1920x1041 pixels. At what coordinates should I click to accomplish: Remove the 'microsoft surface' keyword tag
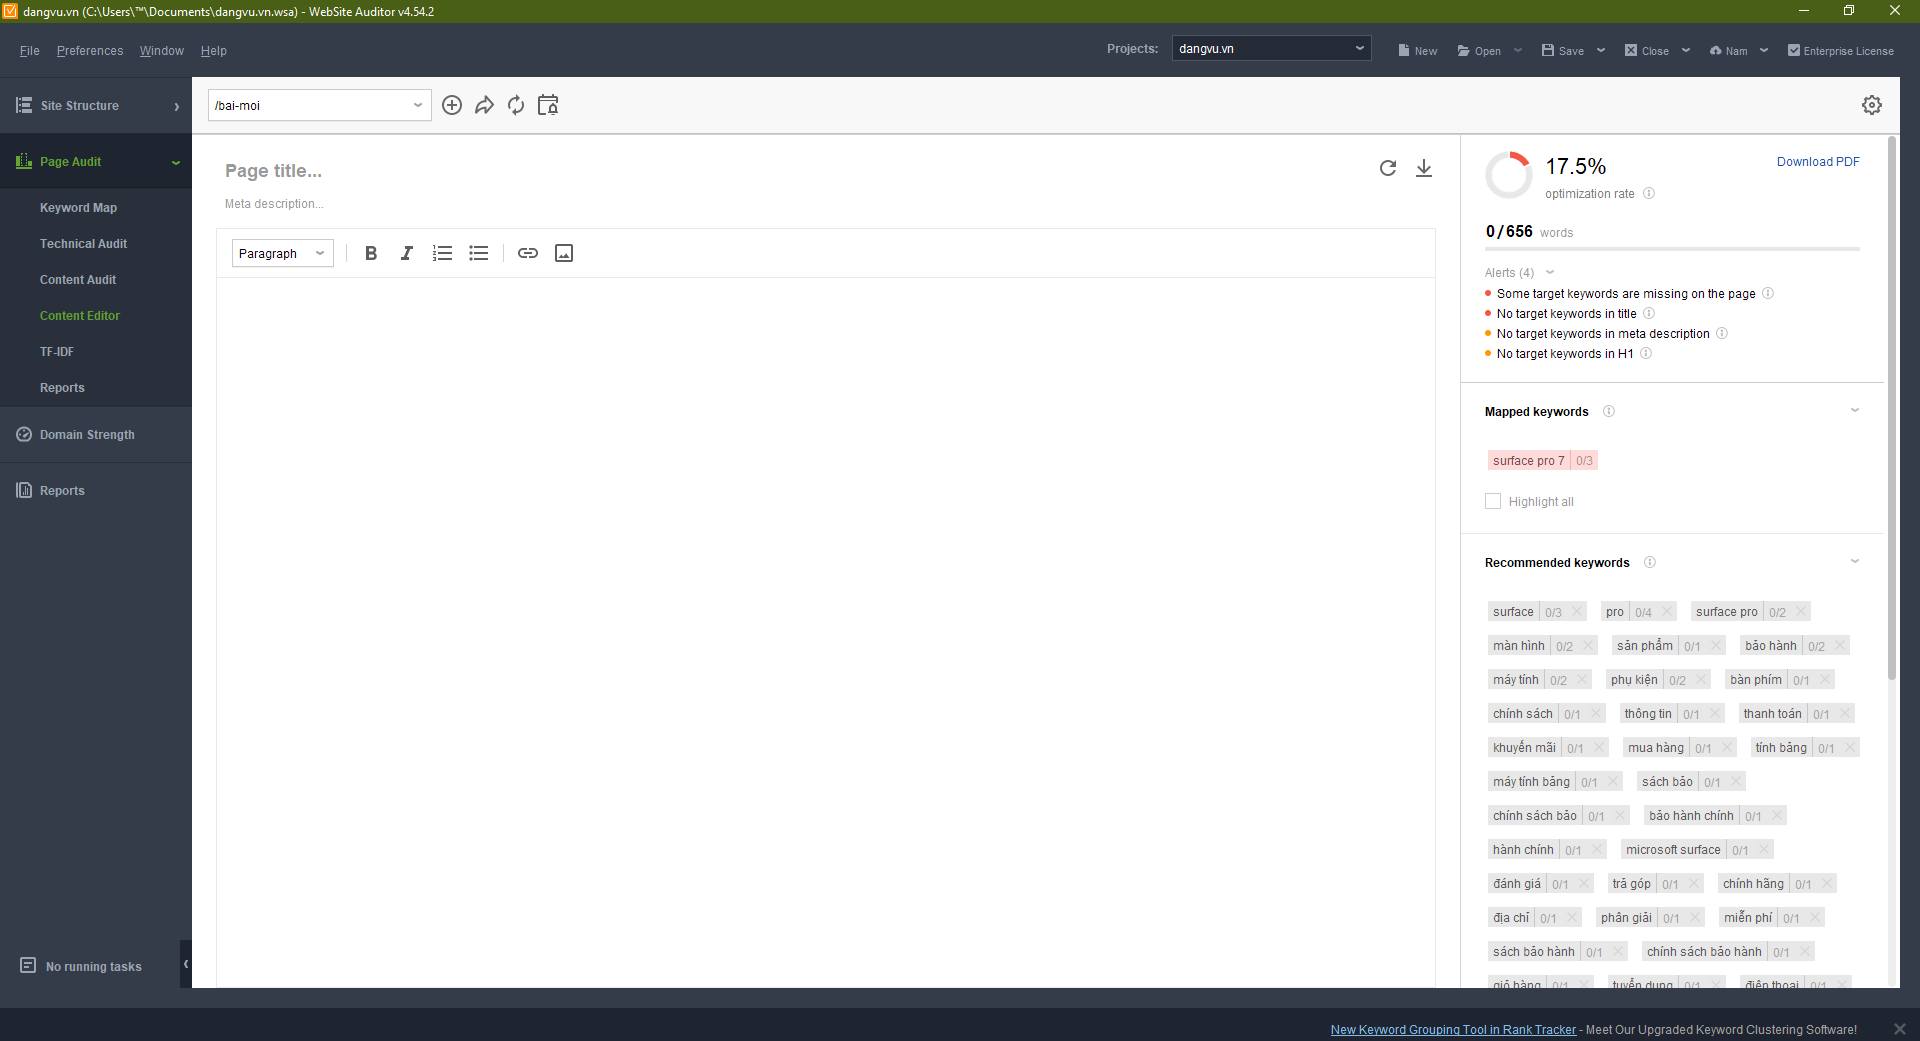pyautogui.click(x=1764, y=850)
